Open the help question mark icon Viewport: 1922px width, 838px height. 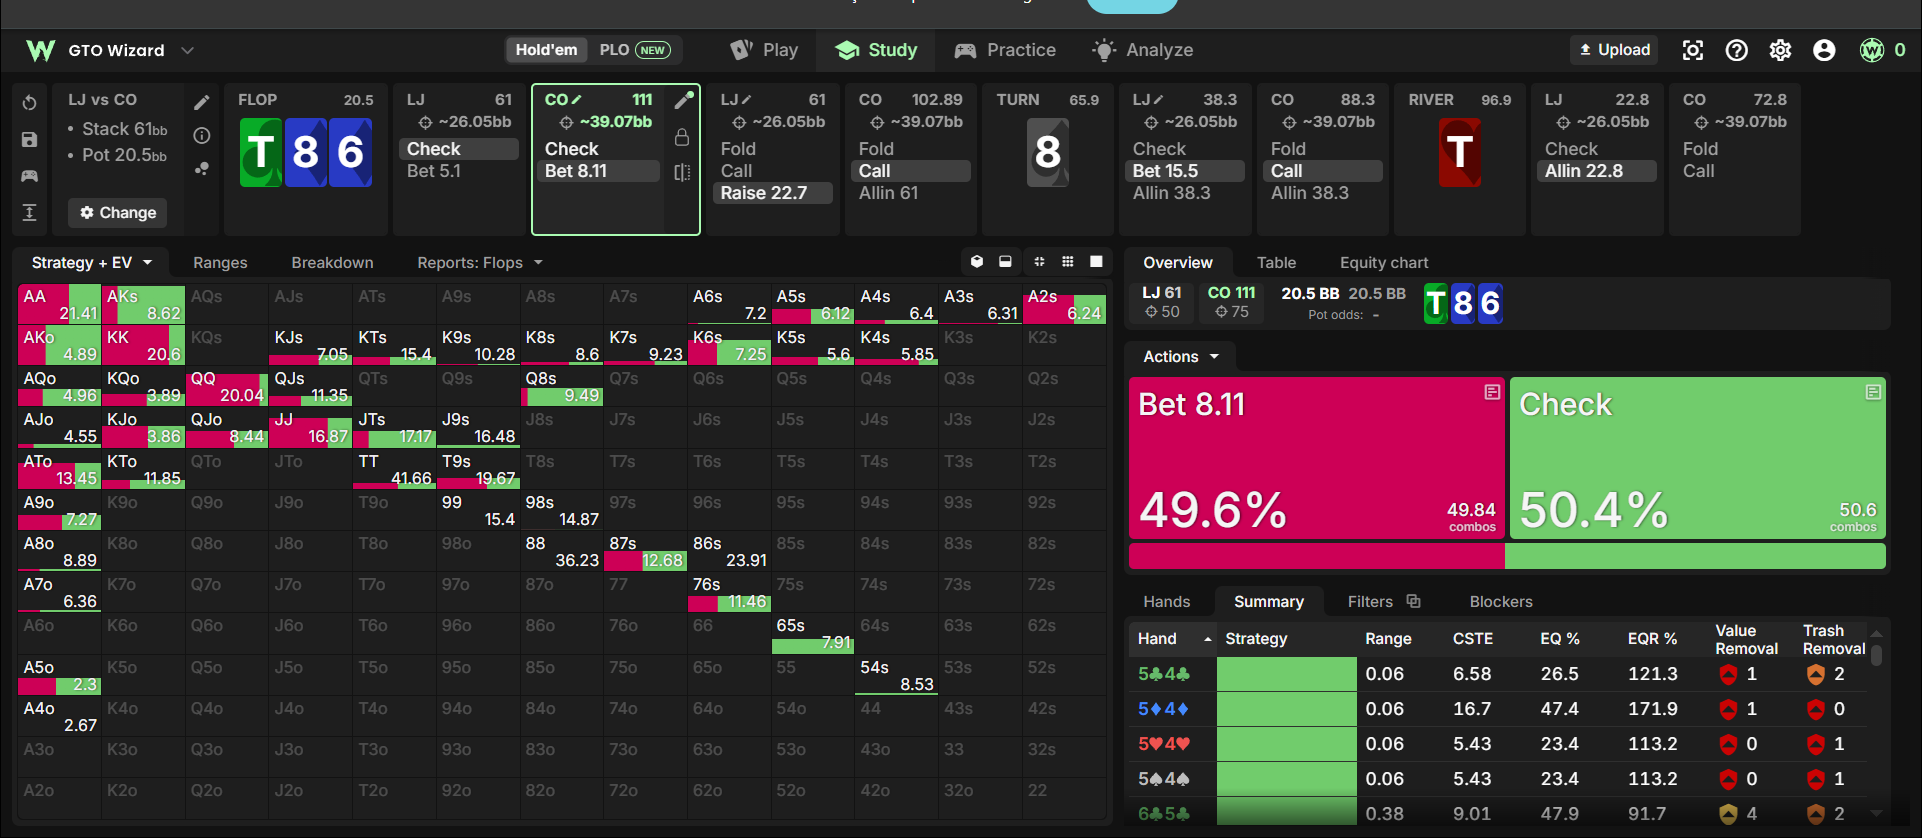[x=1737, y=50]
